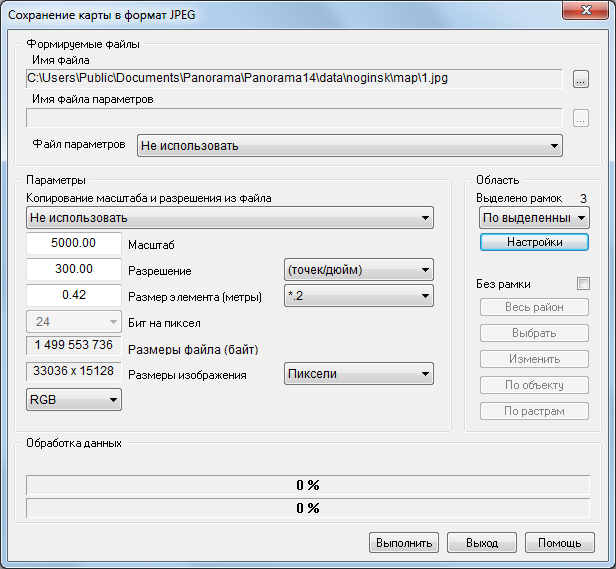Open the 'По выделенным' area dropdown
616x569 pixels.
(x=534, y=217)
